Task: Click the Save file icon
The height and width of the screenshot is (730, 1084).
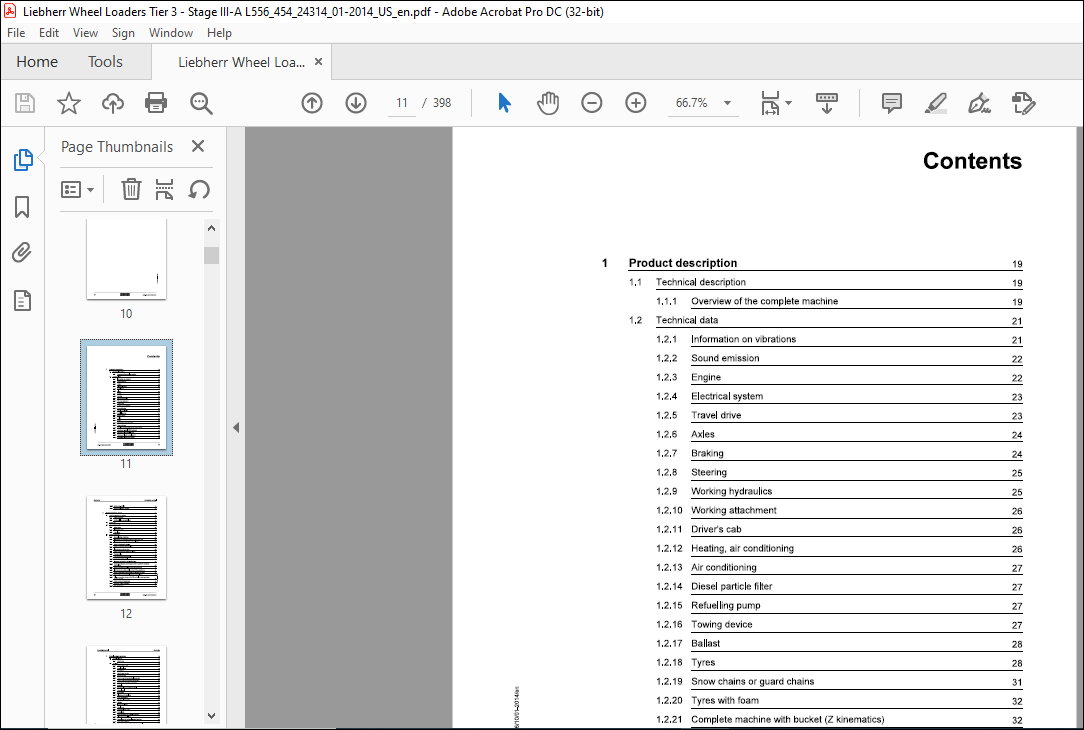Action: tap(25, 103)
